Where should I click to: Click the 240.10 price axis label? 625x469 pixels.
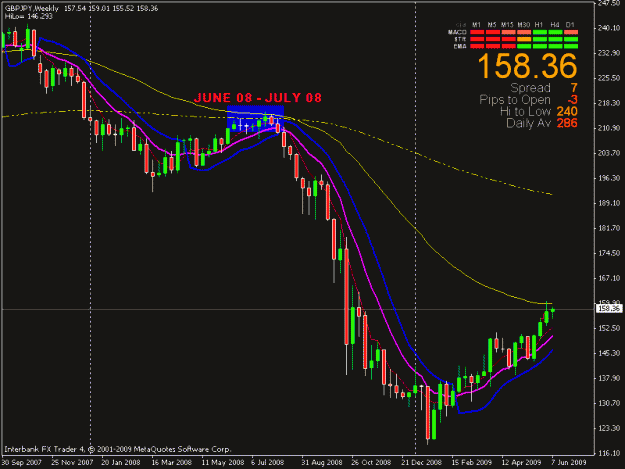pyautogui.click(x=609, y=28)
